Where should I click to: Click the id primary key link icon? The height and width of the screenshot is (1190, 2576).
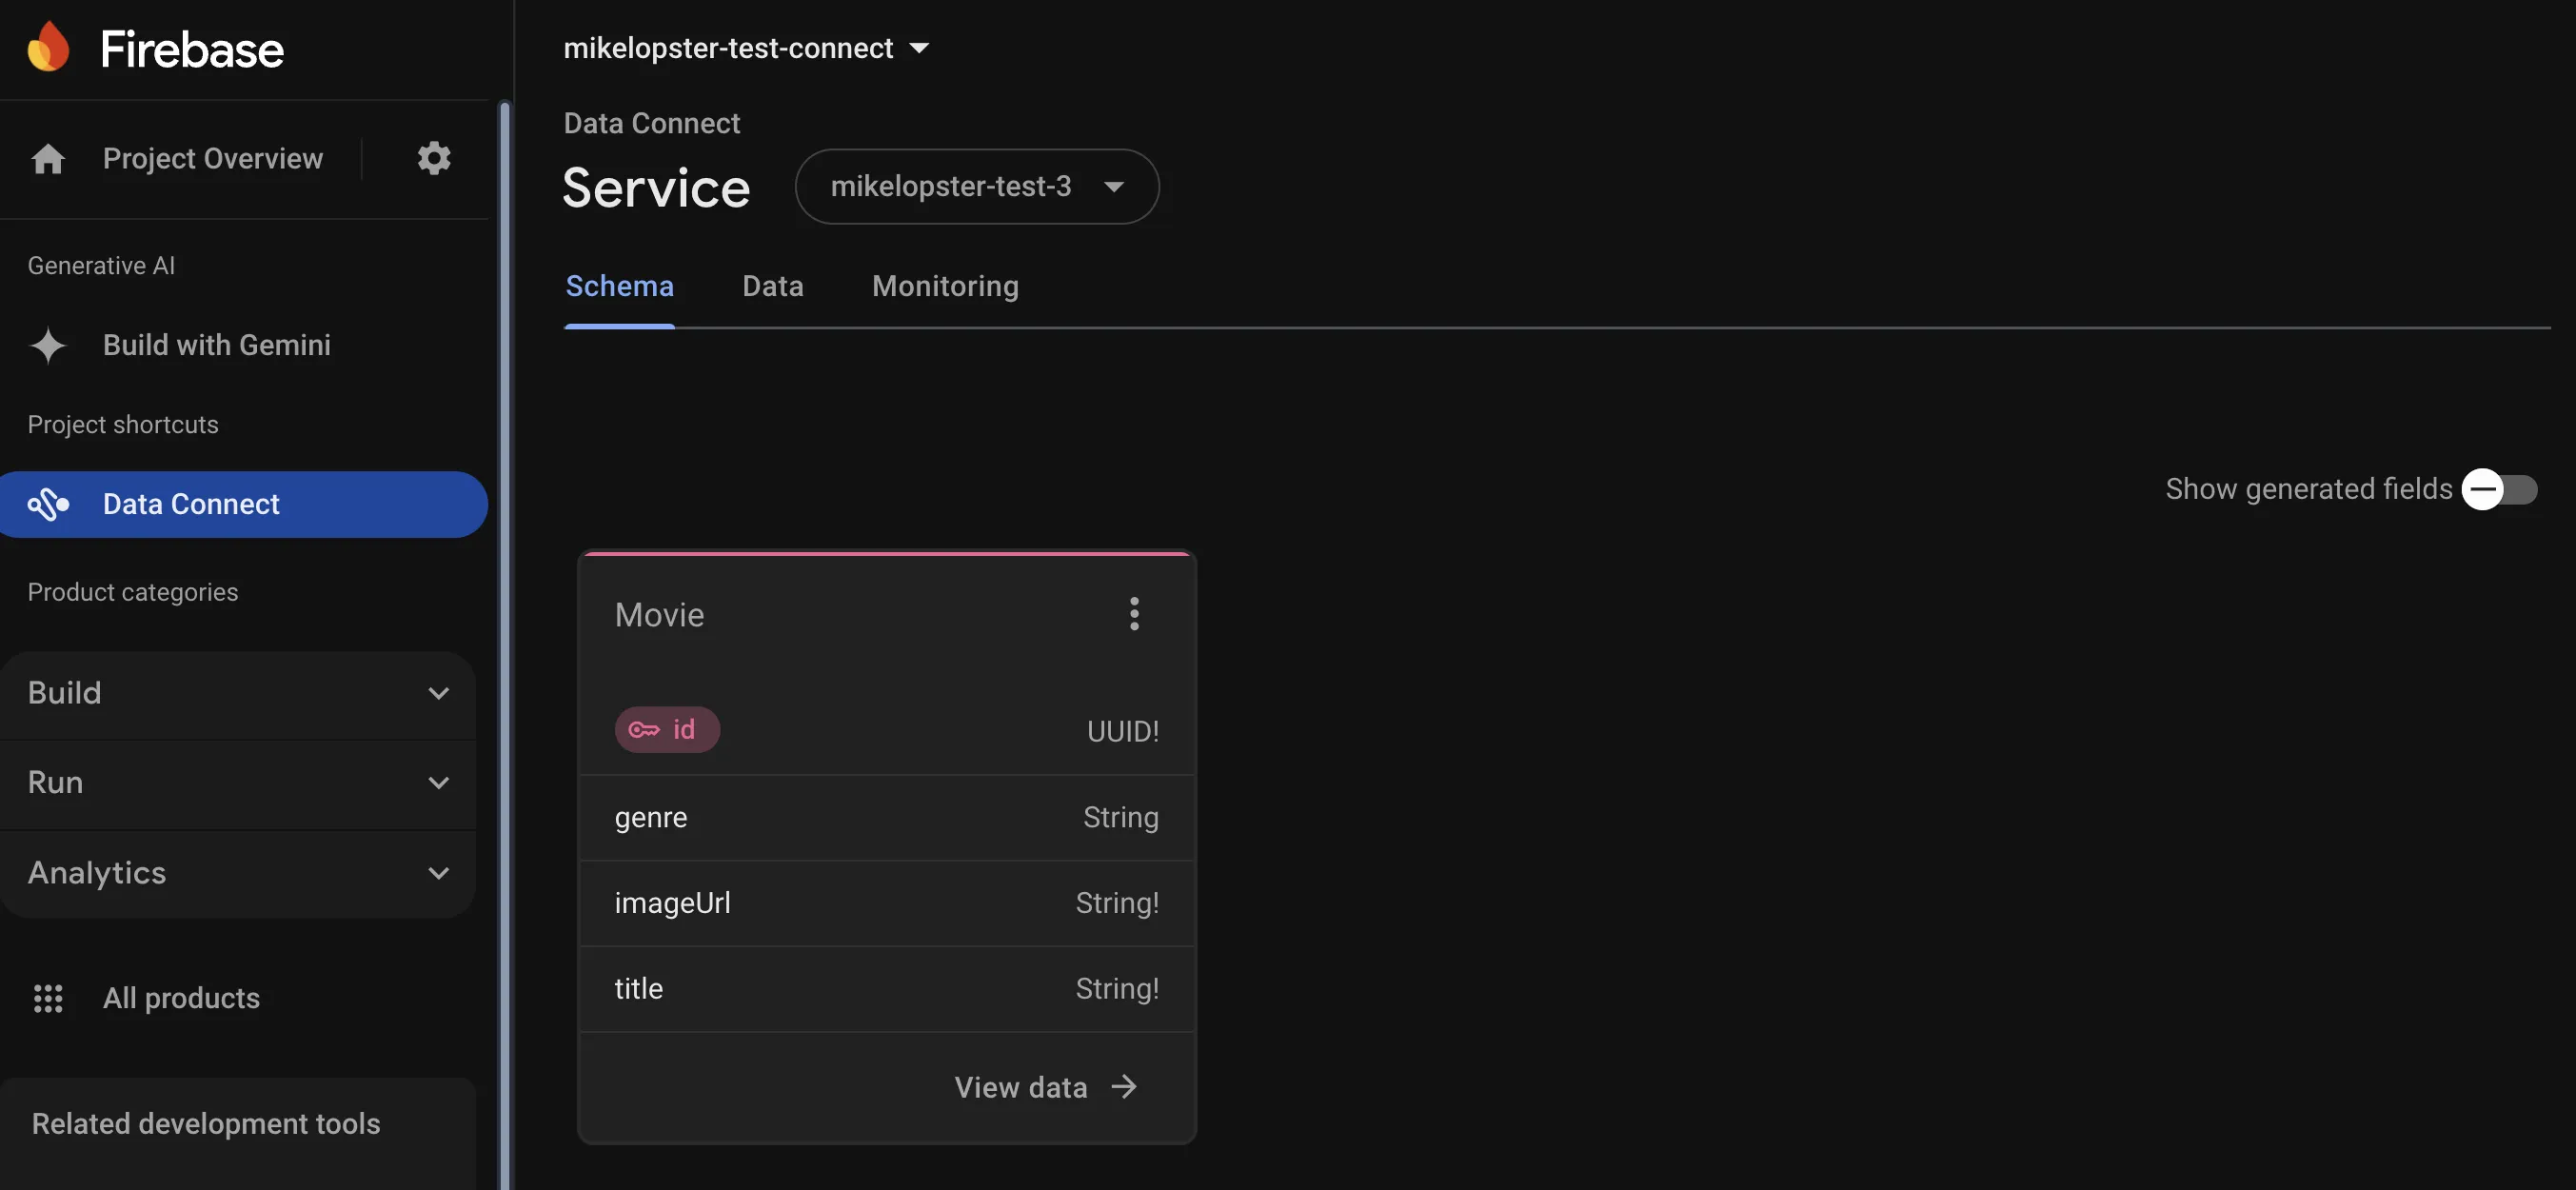tap(643, 730)
